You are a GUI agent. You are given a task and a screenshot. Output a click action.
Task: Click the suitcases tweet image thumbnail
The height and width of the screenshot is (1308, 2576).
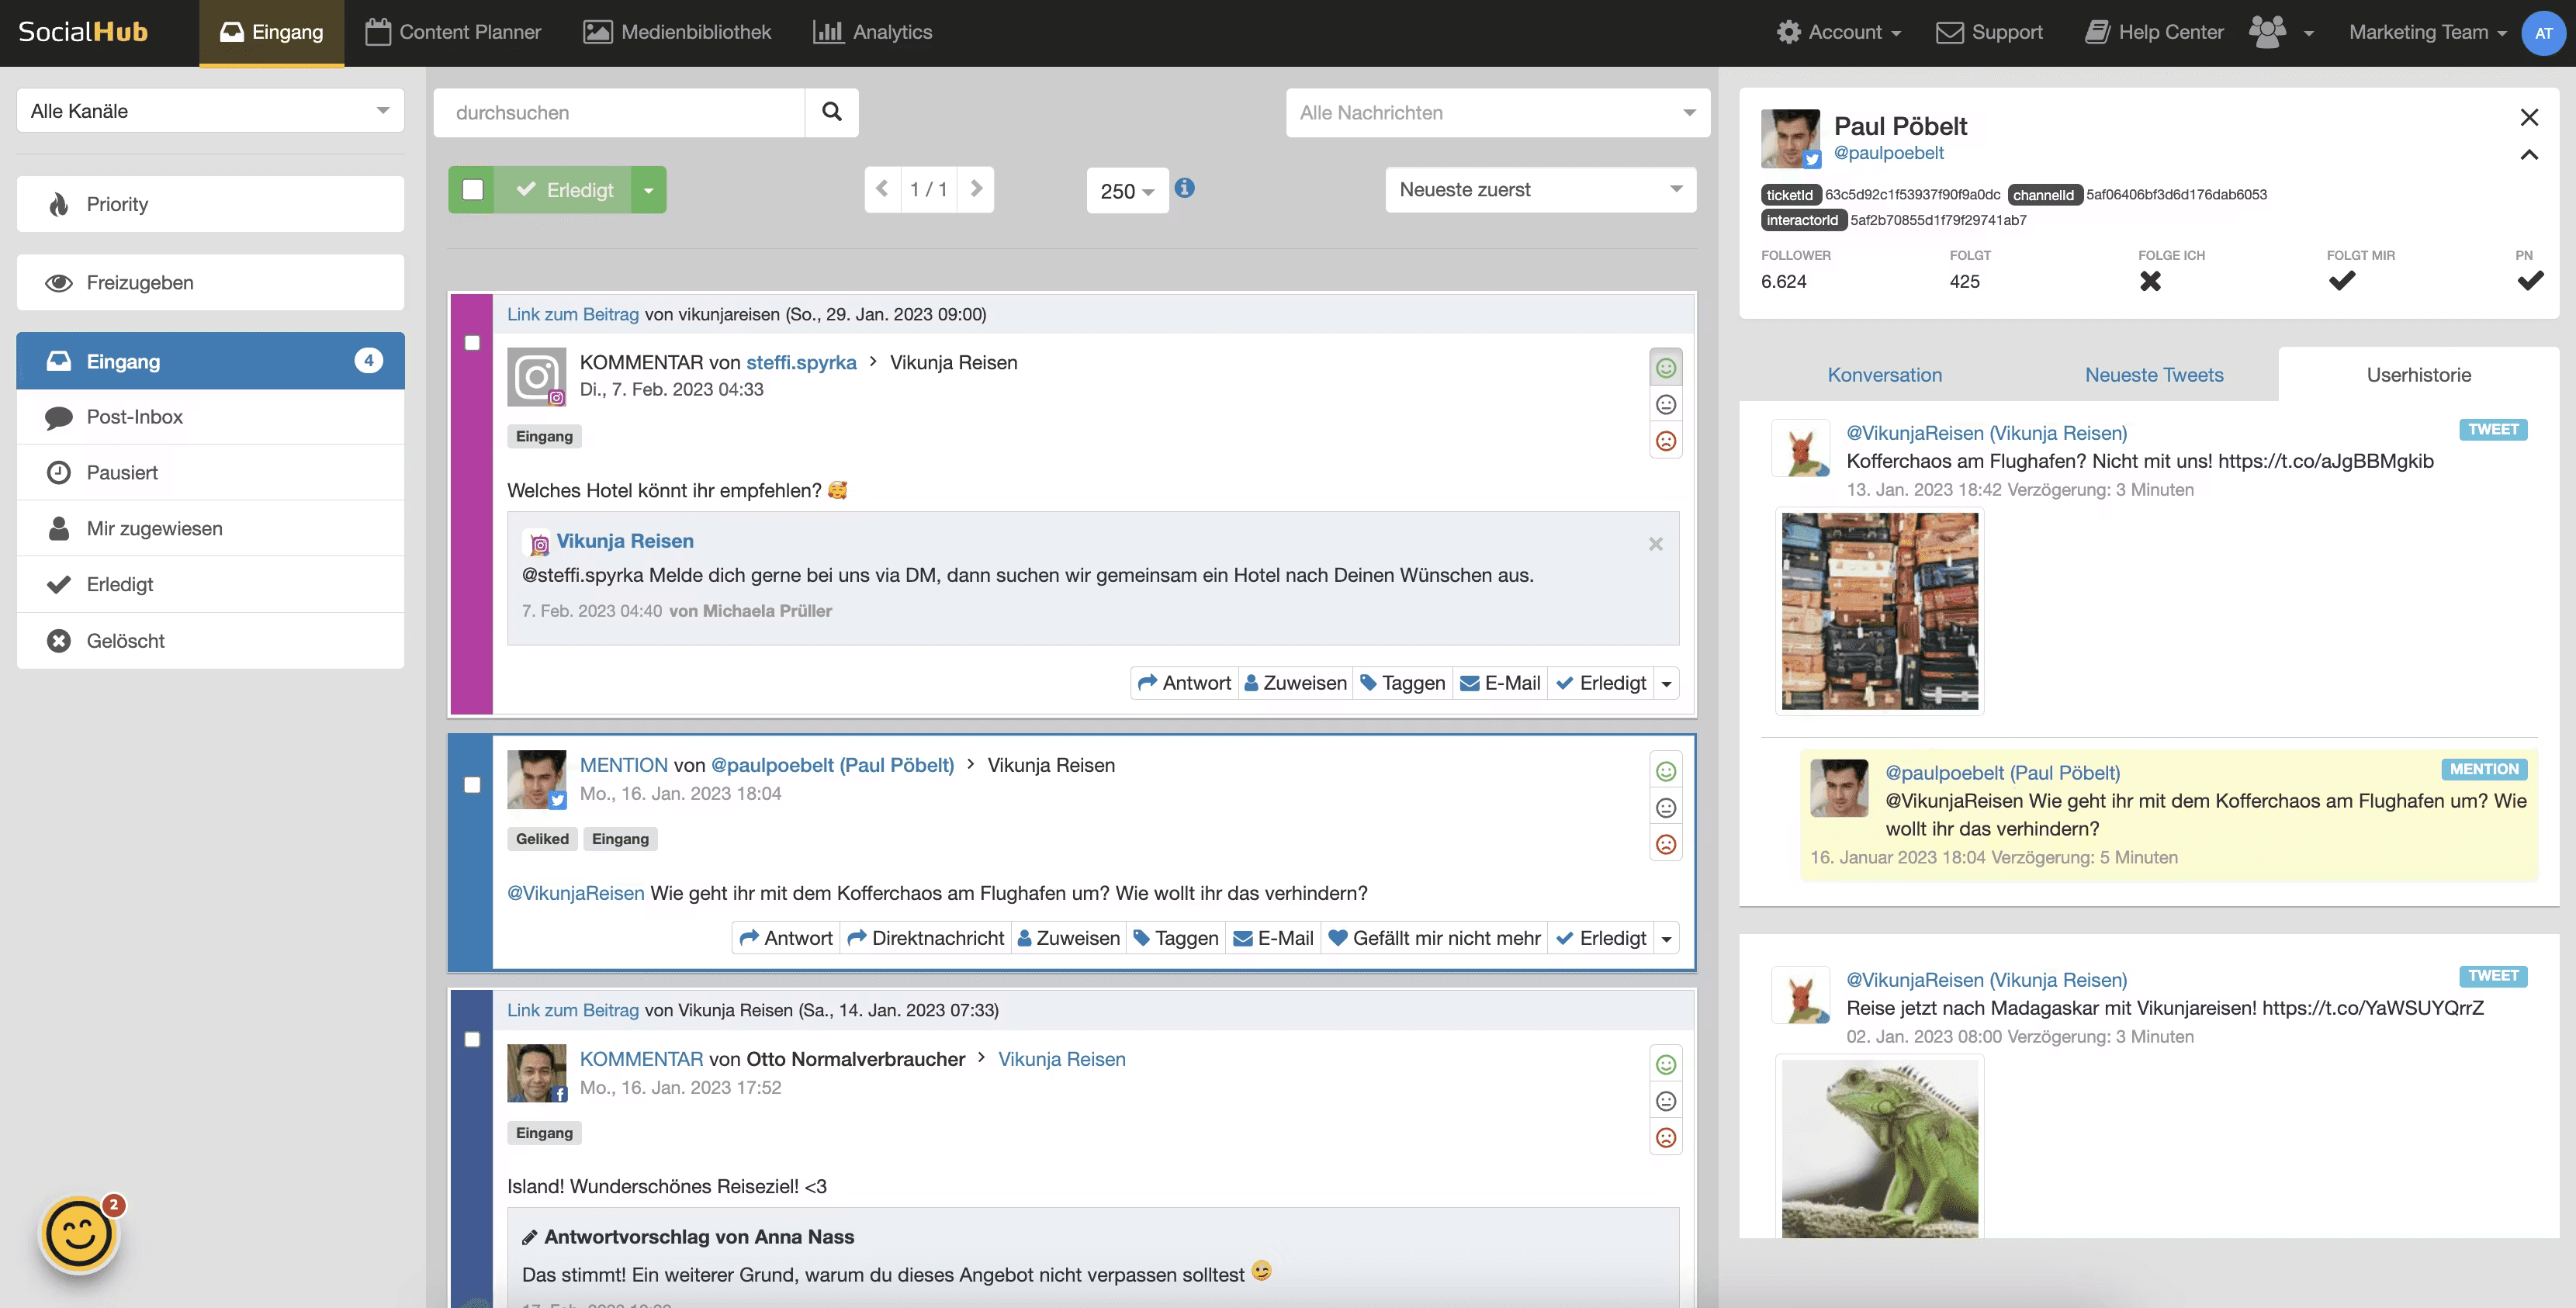pyautogui.click(x=1879, y=611)
